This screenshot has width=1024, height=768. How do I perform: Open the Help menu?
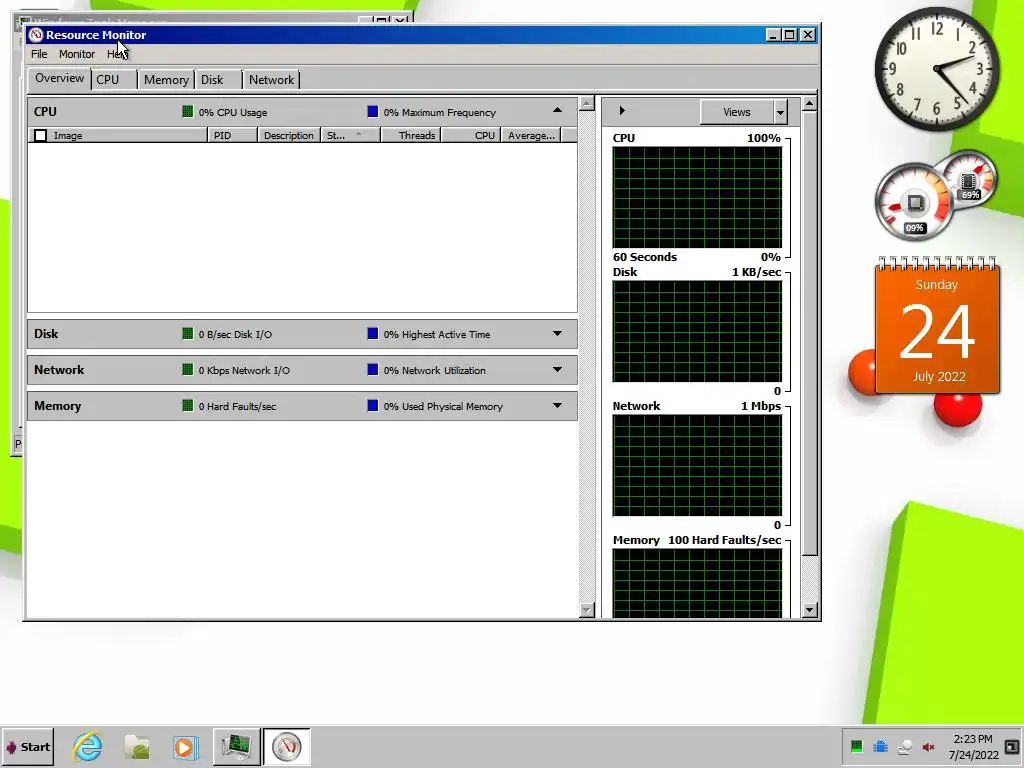tap(117, 54)
